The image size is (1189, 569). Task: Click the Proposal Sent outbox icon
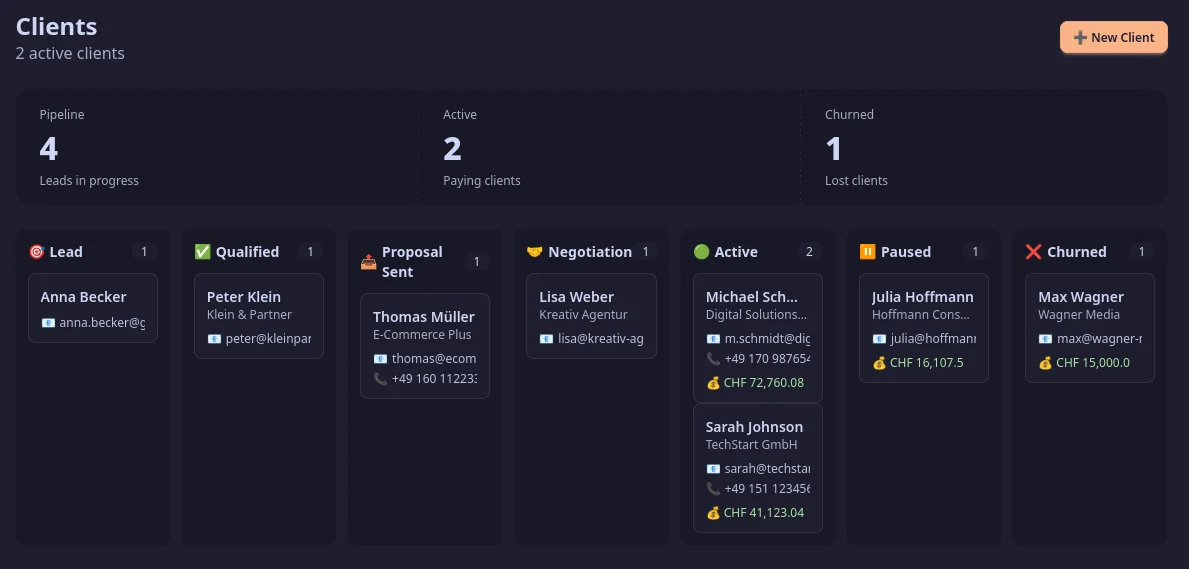369,262
